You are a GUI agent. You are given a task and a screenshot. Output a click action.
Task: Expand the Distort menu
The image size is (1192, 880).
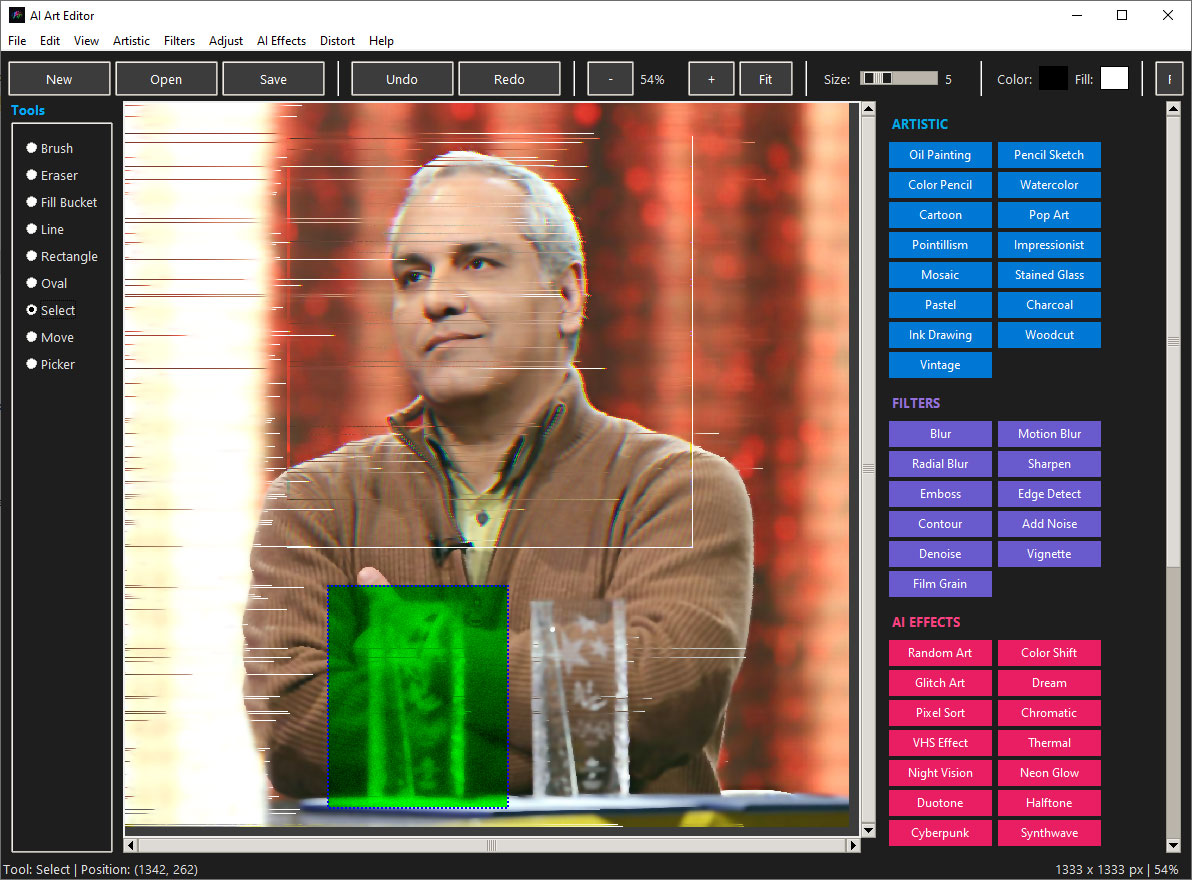pyautogui.click(x=337, y=41)
